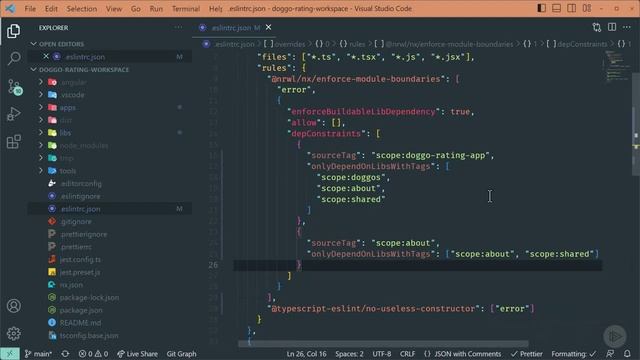
Task: Customize layout icon in title bar
Action: pyautogui.click(x=587, y=8)
